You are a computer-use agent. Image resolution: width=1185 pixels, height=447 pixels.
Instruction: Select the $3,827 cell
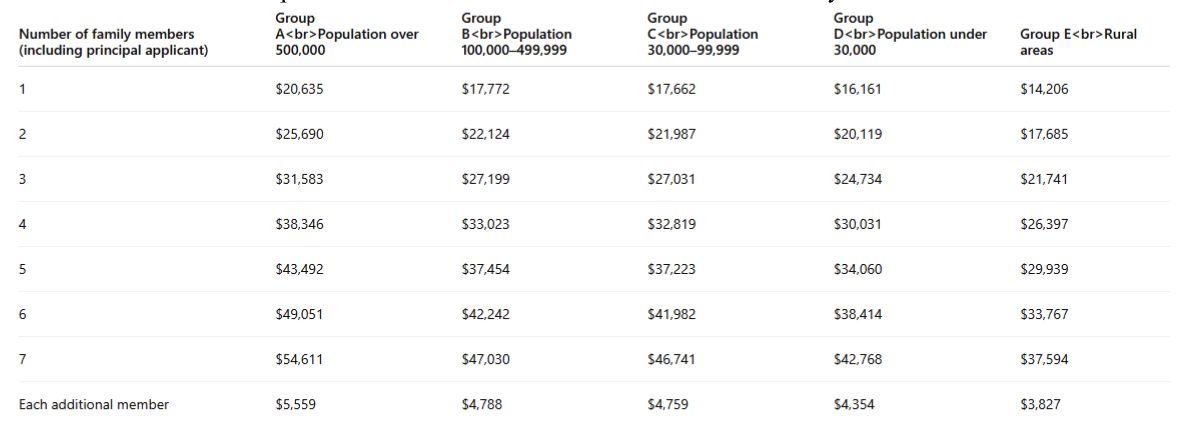tap(1040, 404)
